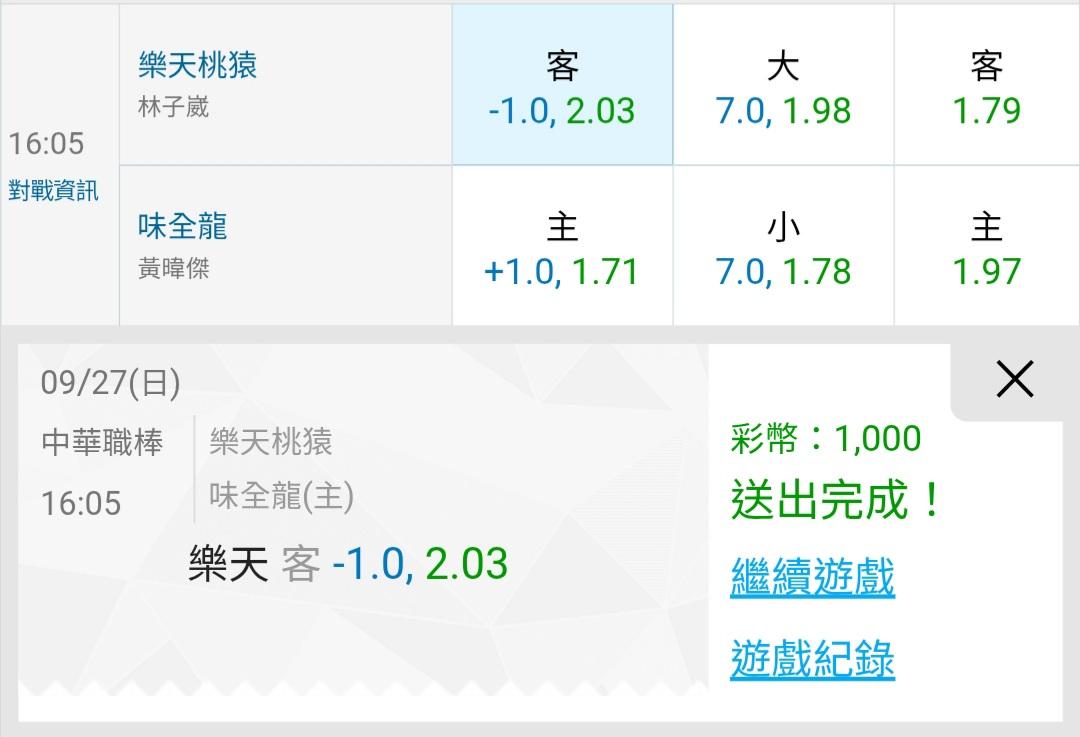Click the 中華職棒 league label in bet slip

[x=103, y=442]
